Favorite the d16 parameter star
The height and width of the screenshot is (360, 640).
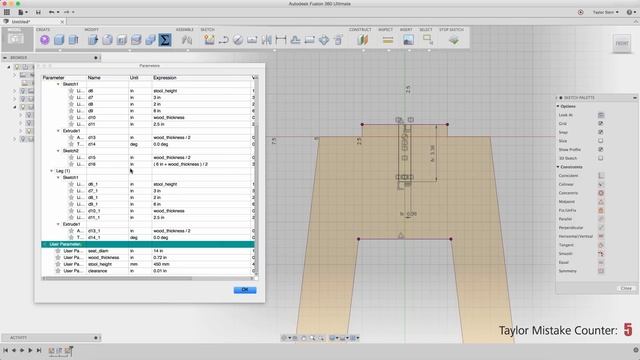[x=71, y=164]
